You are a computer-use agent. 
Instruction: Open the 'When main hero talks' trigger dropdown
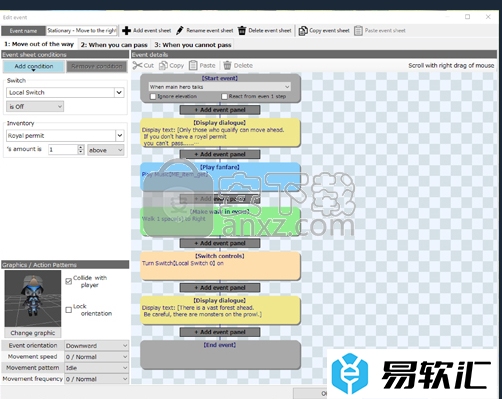click(x=220, y=87)
